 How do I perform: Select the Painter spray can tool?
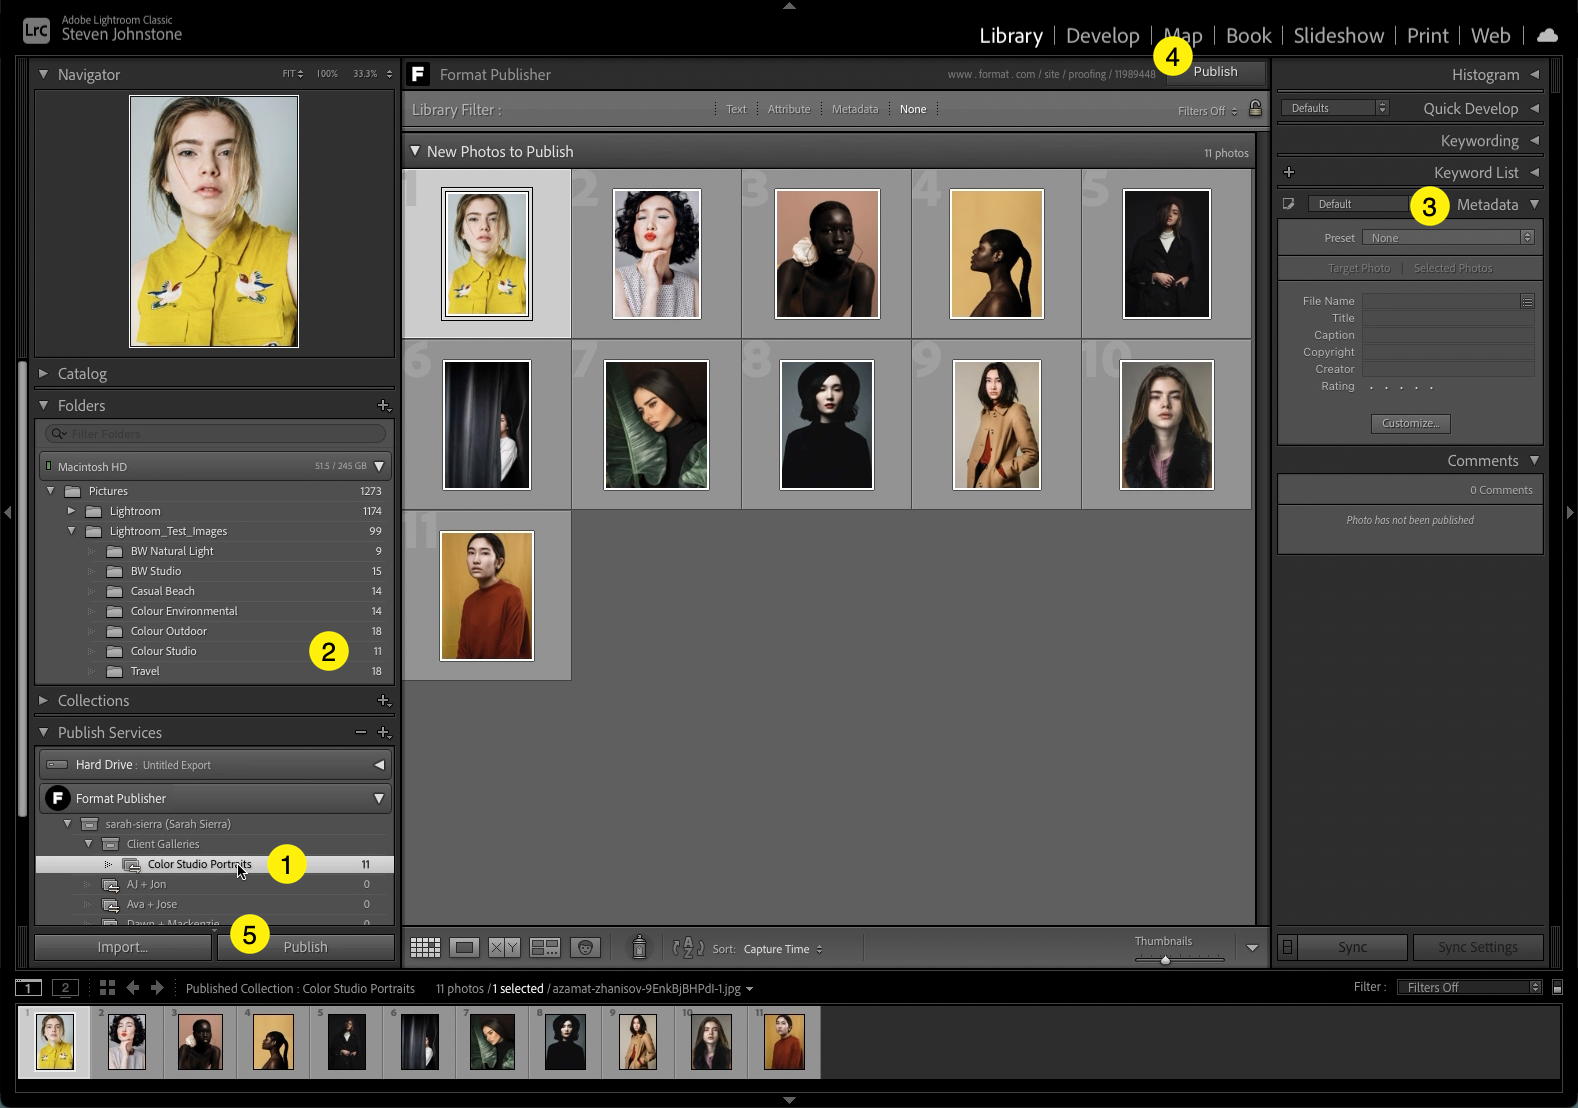[x=639, y=947]
